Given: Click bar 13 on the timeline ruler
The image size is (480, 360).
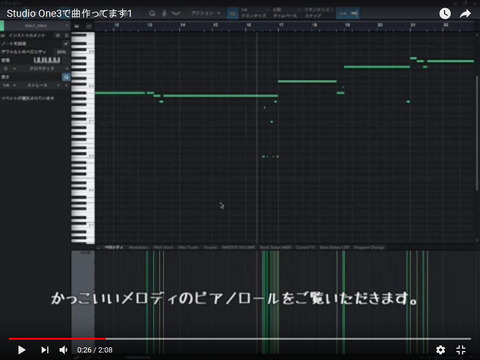Looking at the screenshot, I should tap(149, 25).
